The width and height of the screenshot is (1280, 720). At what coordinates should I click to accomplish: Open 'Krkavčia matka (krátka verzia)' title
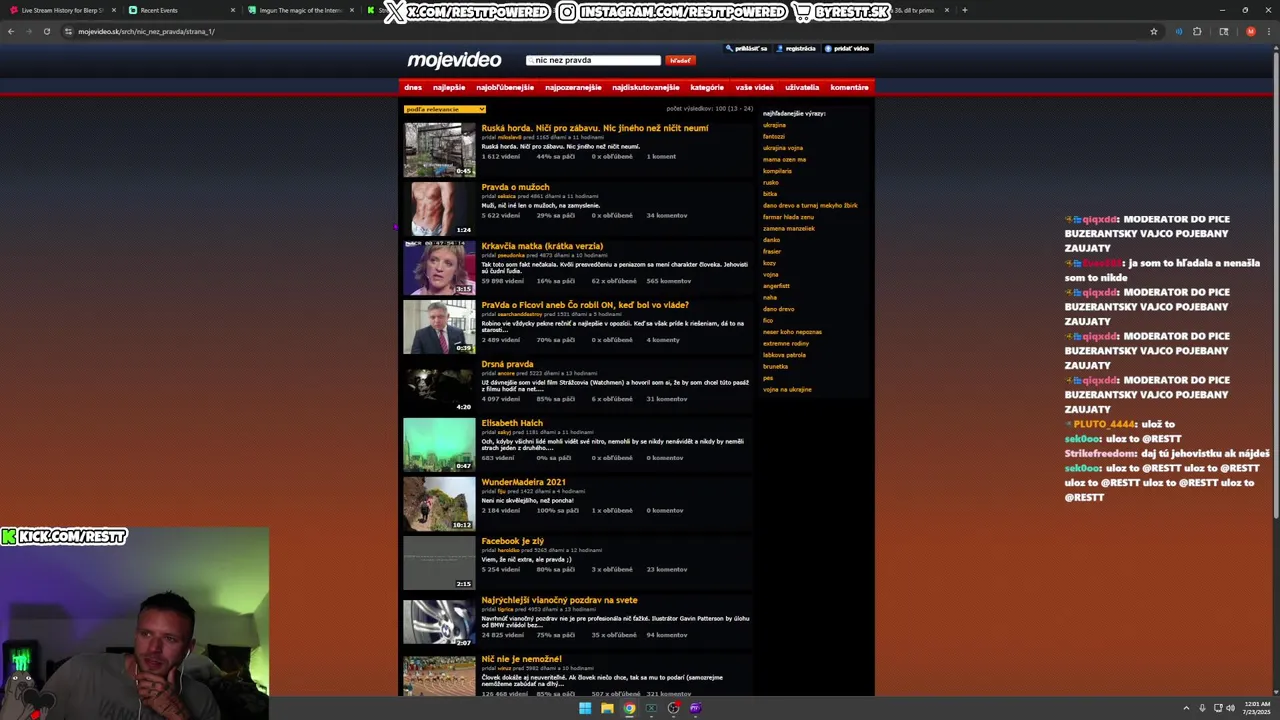(x=542, y=246)
